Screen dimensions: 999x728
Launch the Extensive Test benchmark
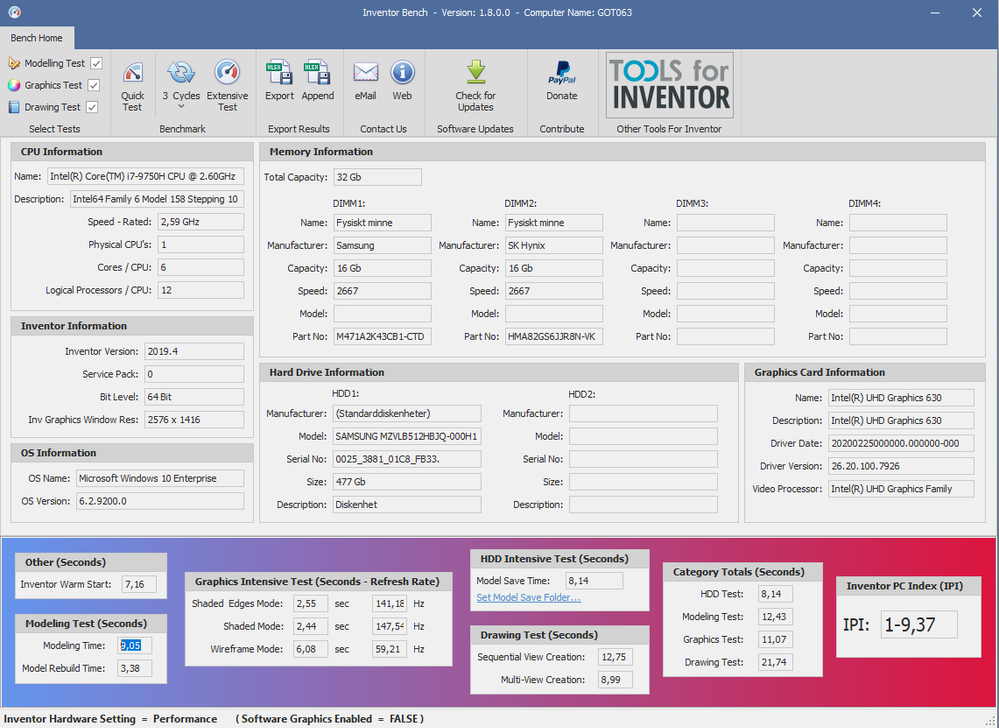227,87
